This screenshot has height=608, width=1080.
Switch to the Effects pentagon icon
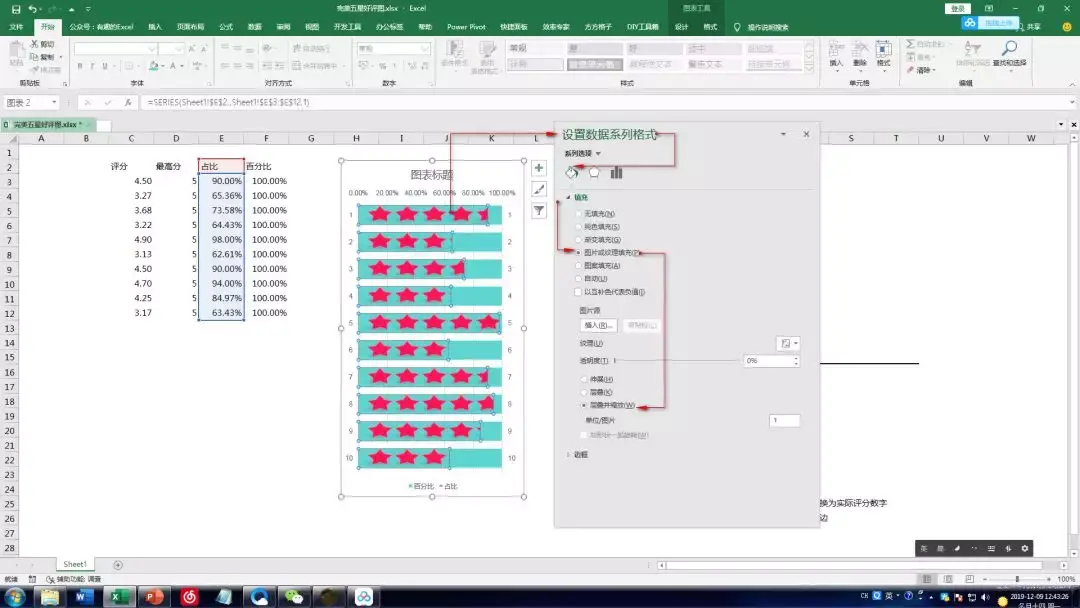594,173
